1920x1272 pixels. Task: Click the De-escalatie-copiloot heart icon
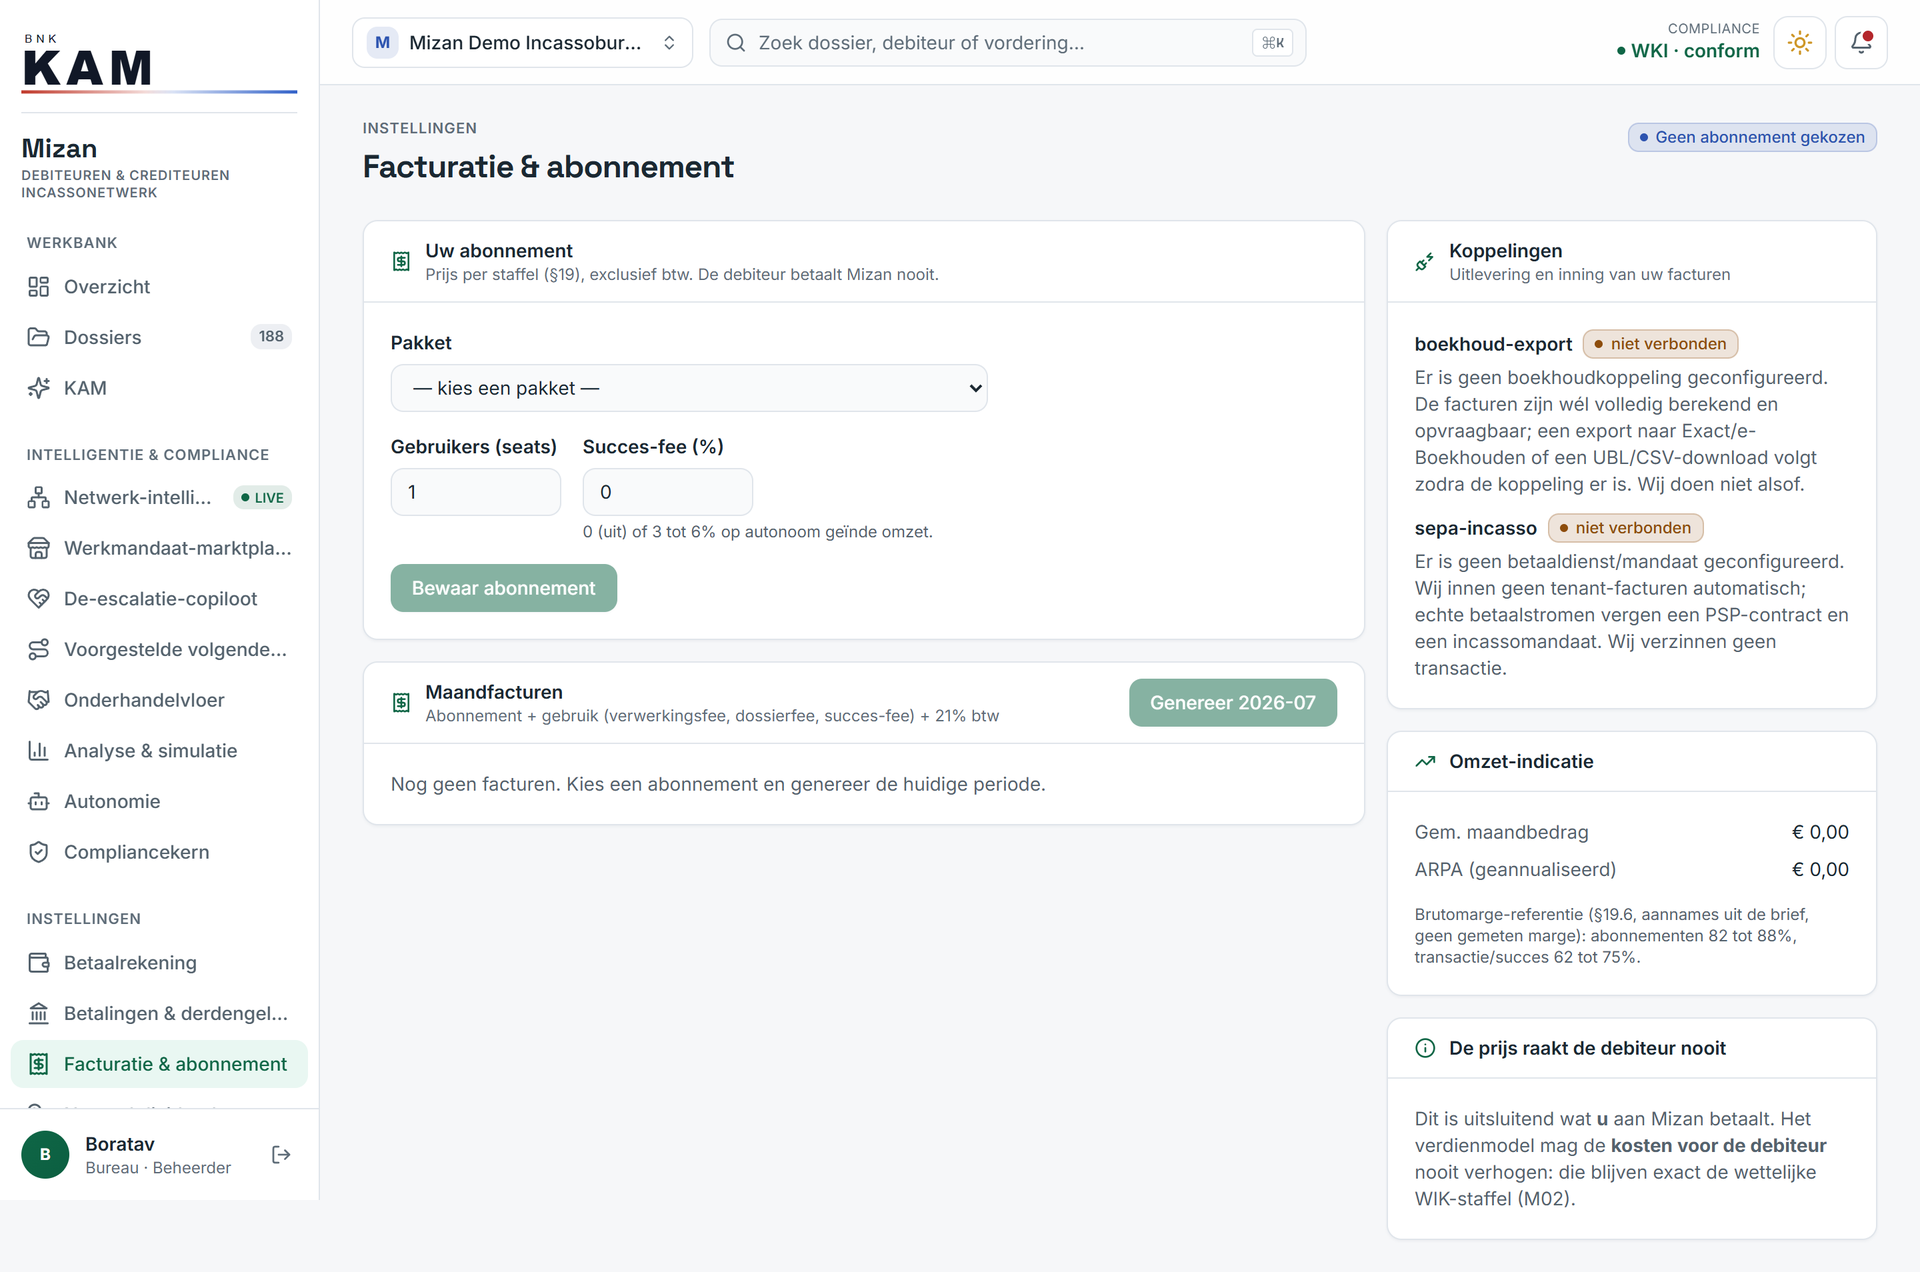(x=38, y=599)
